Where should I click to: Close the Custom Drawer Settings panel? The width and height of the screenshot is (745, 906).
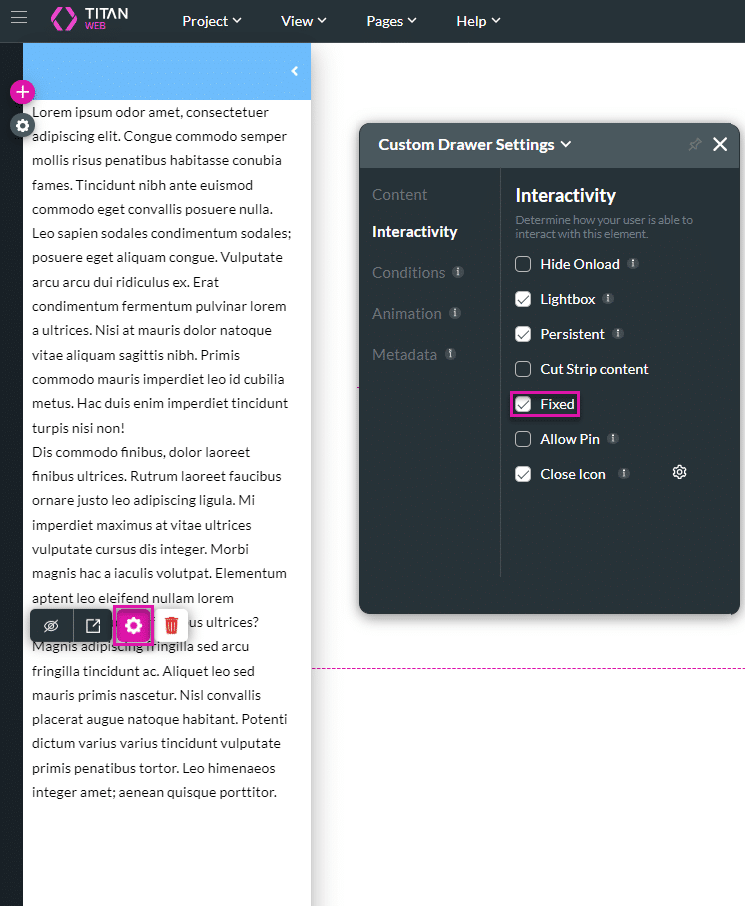[x=720, y=145]
